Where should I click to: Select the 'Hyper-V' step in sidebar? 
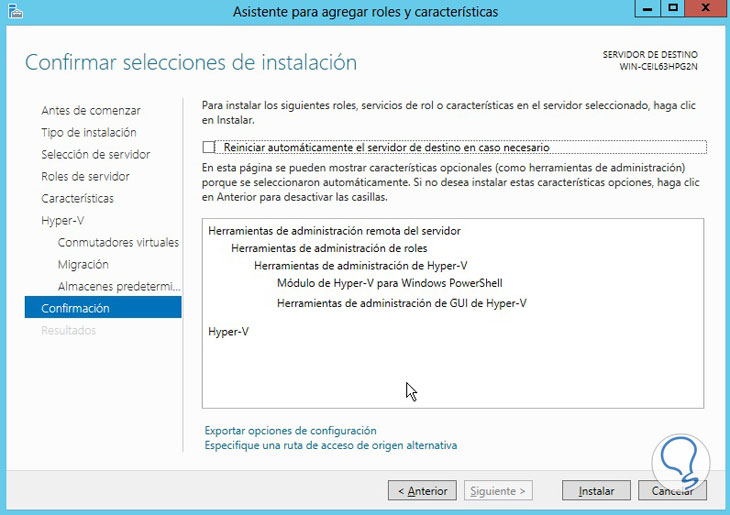click(62, 220)
